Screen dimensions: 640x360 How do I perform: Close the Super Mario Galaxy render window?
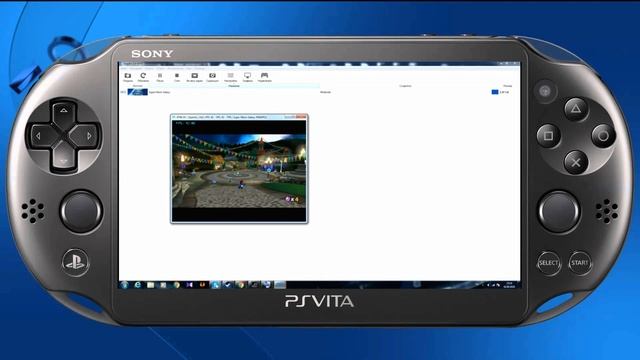302,117
